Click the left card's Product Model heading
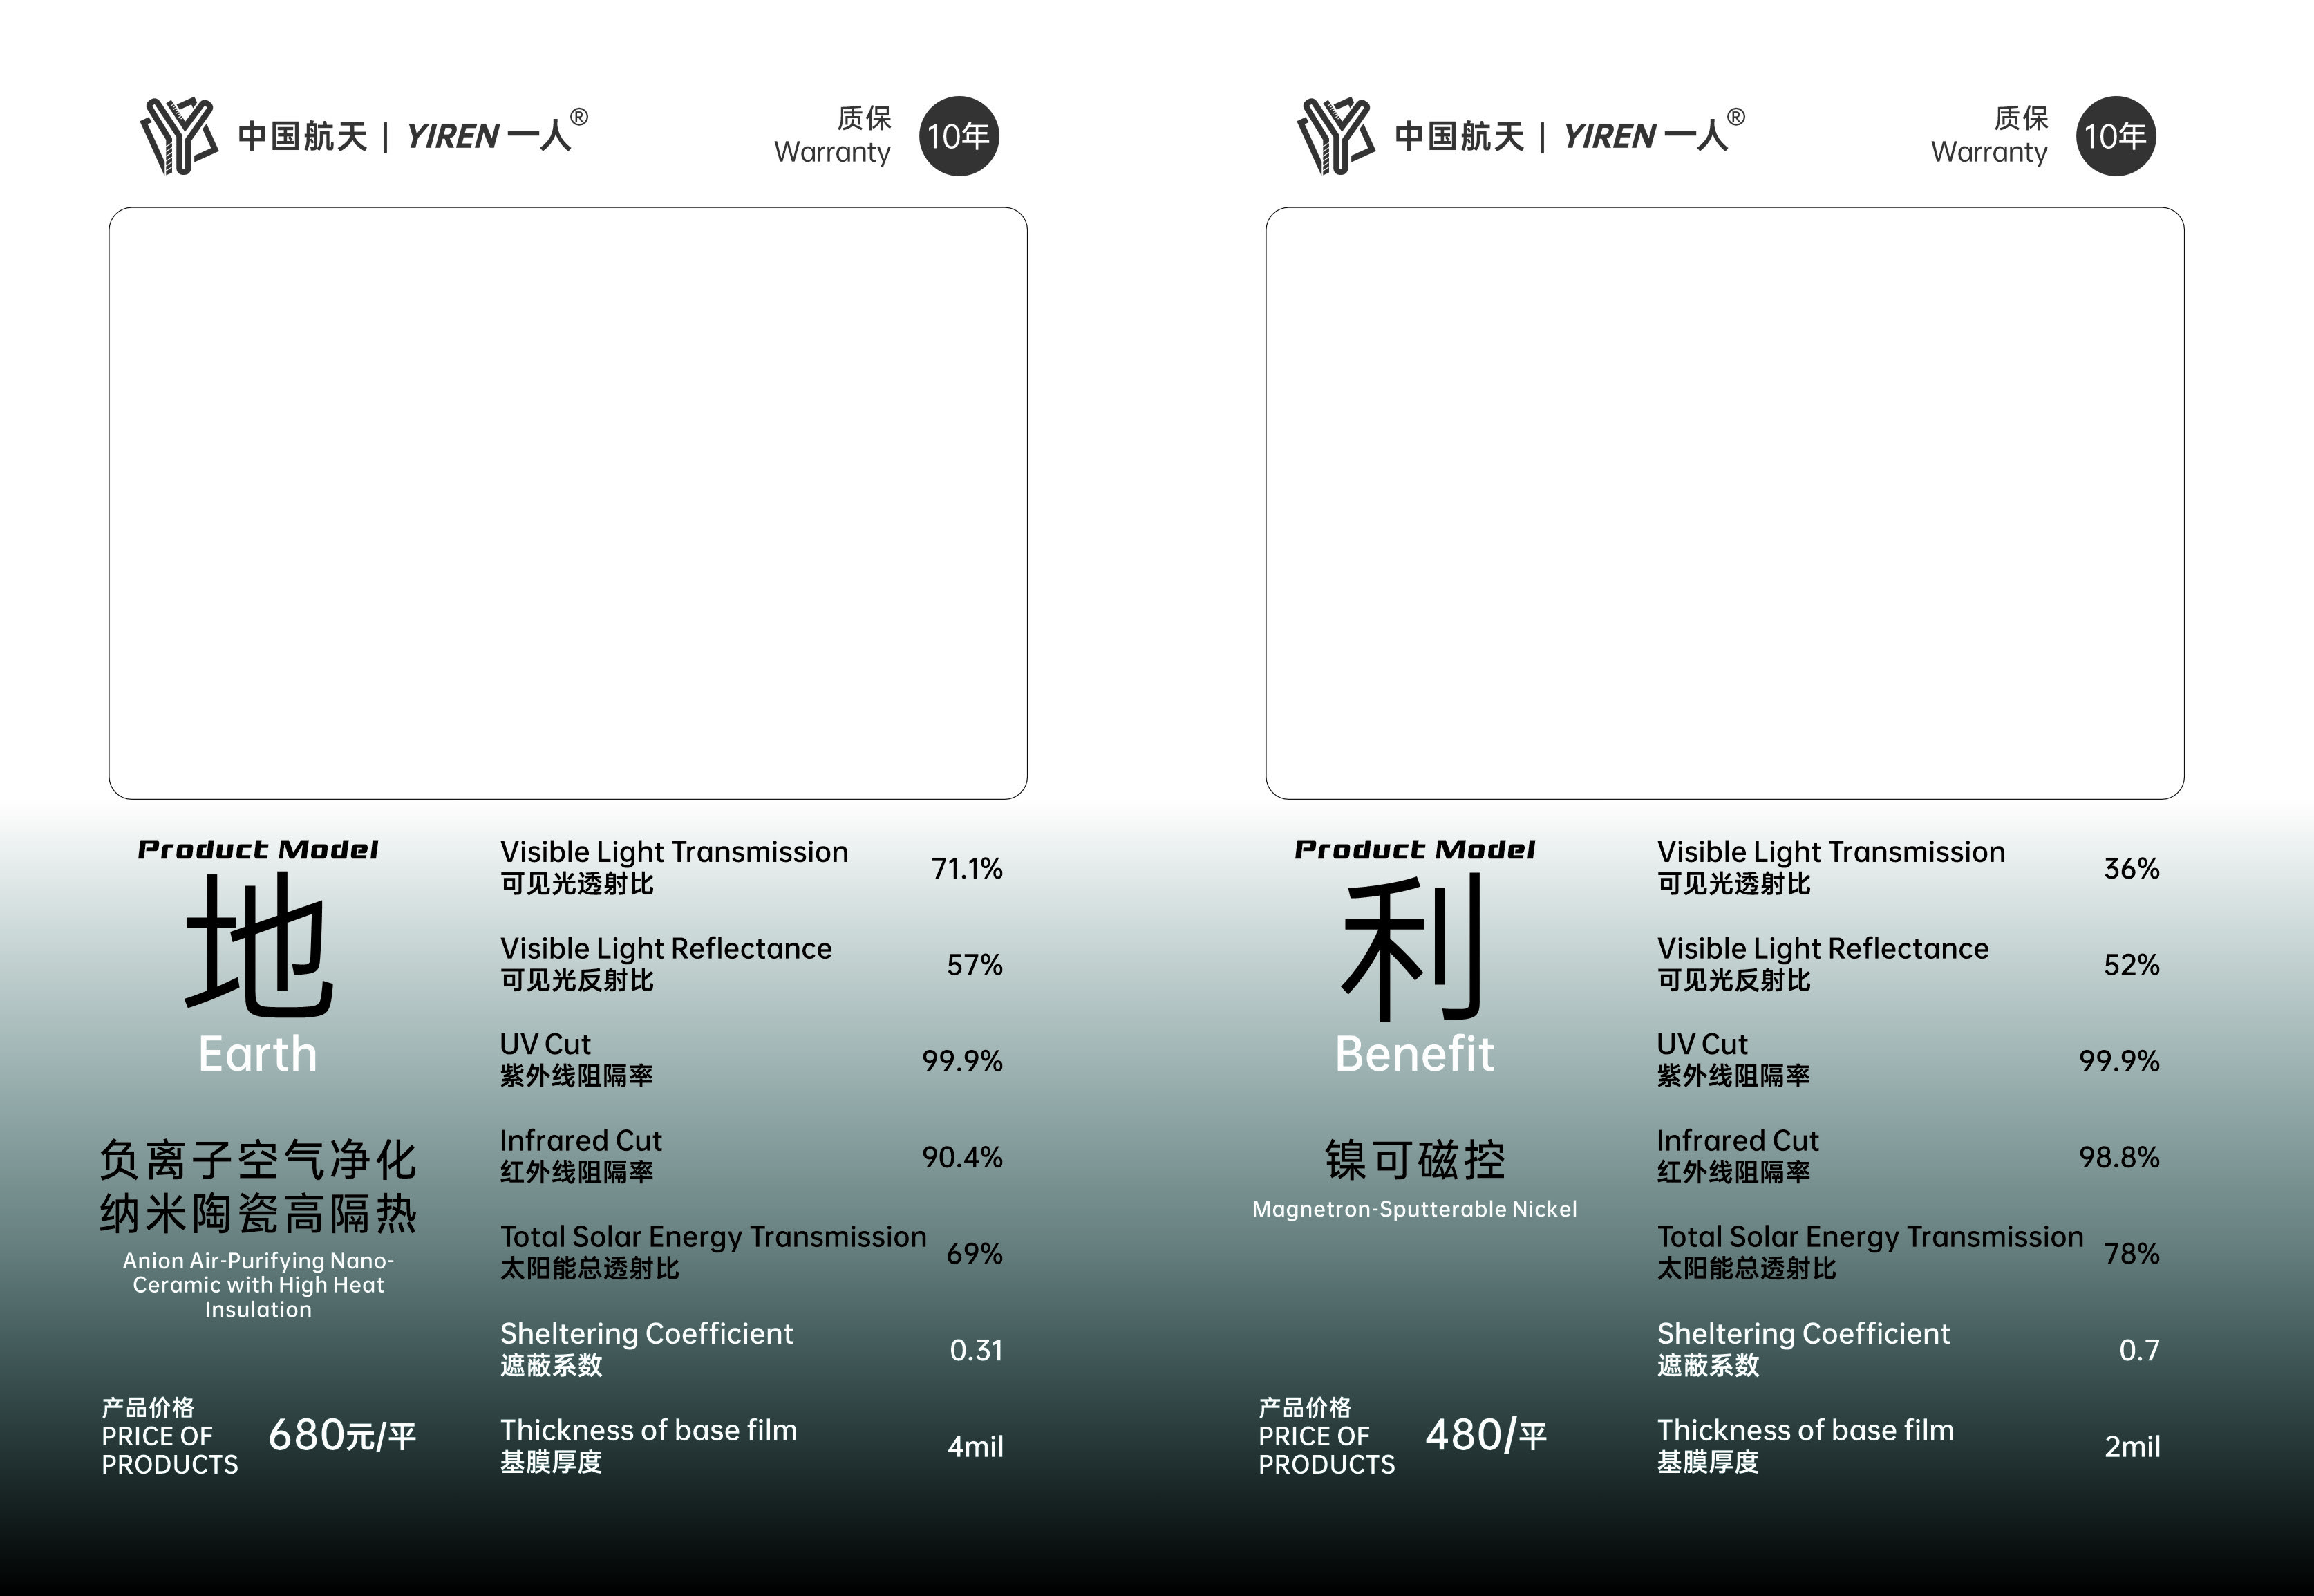This screenshot has height=1596, width=2314. tap(258, 850)
